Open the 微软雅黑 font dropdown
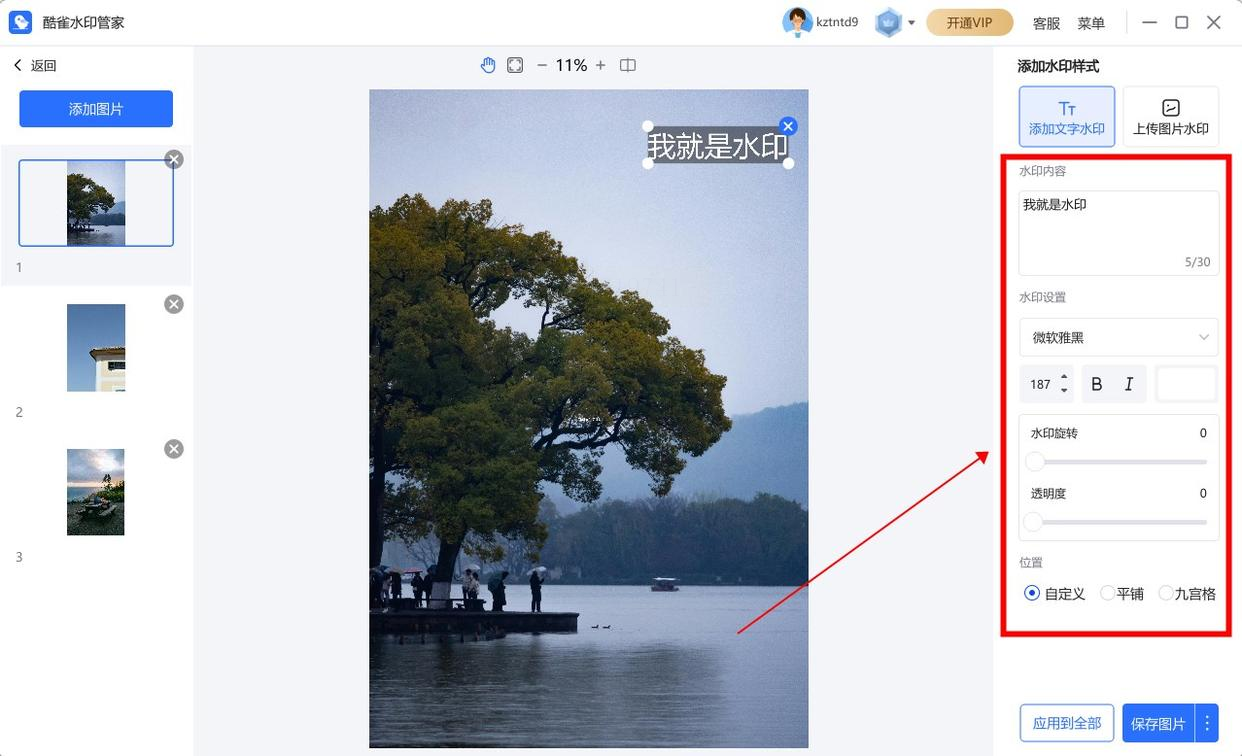The width and height of the screenshot is (1242, 756). (x=1119, y=337)
